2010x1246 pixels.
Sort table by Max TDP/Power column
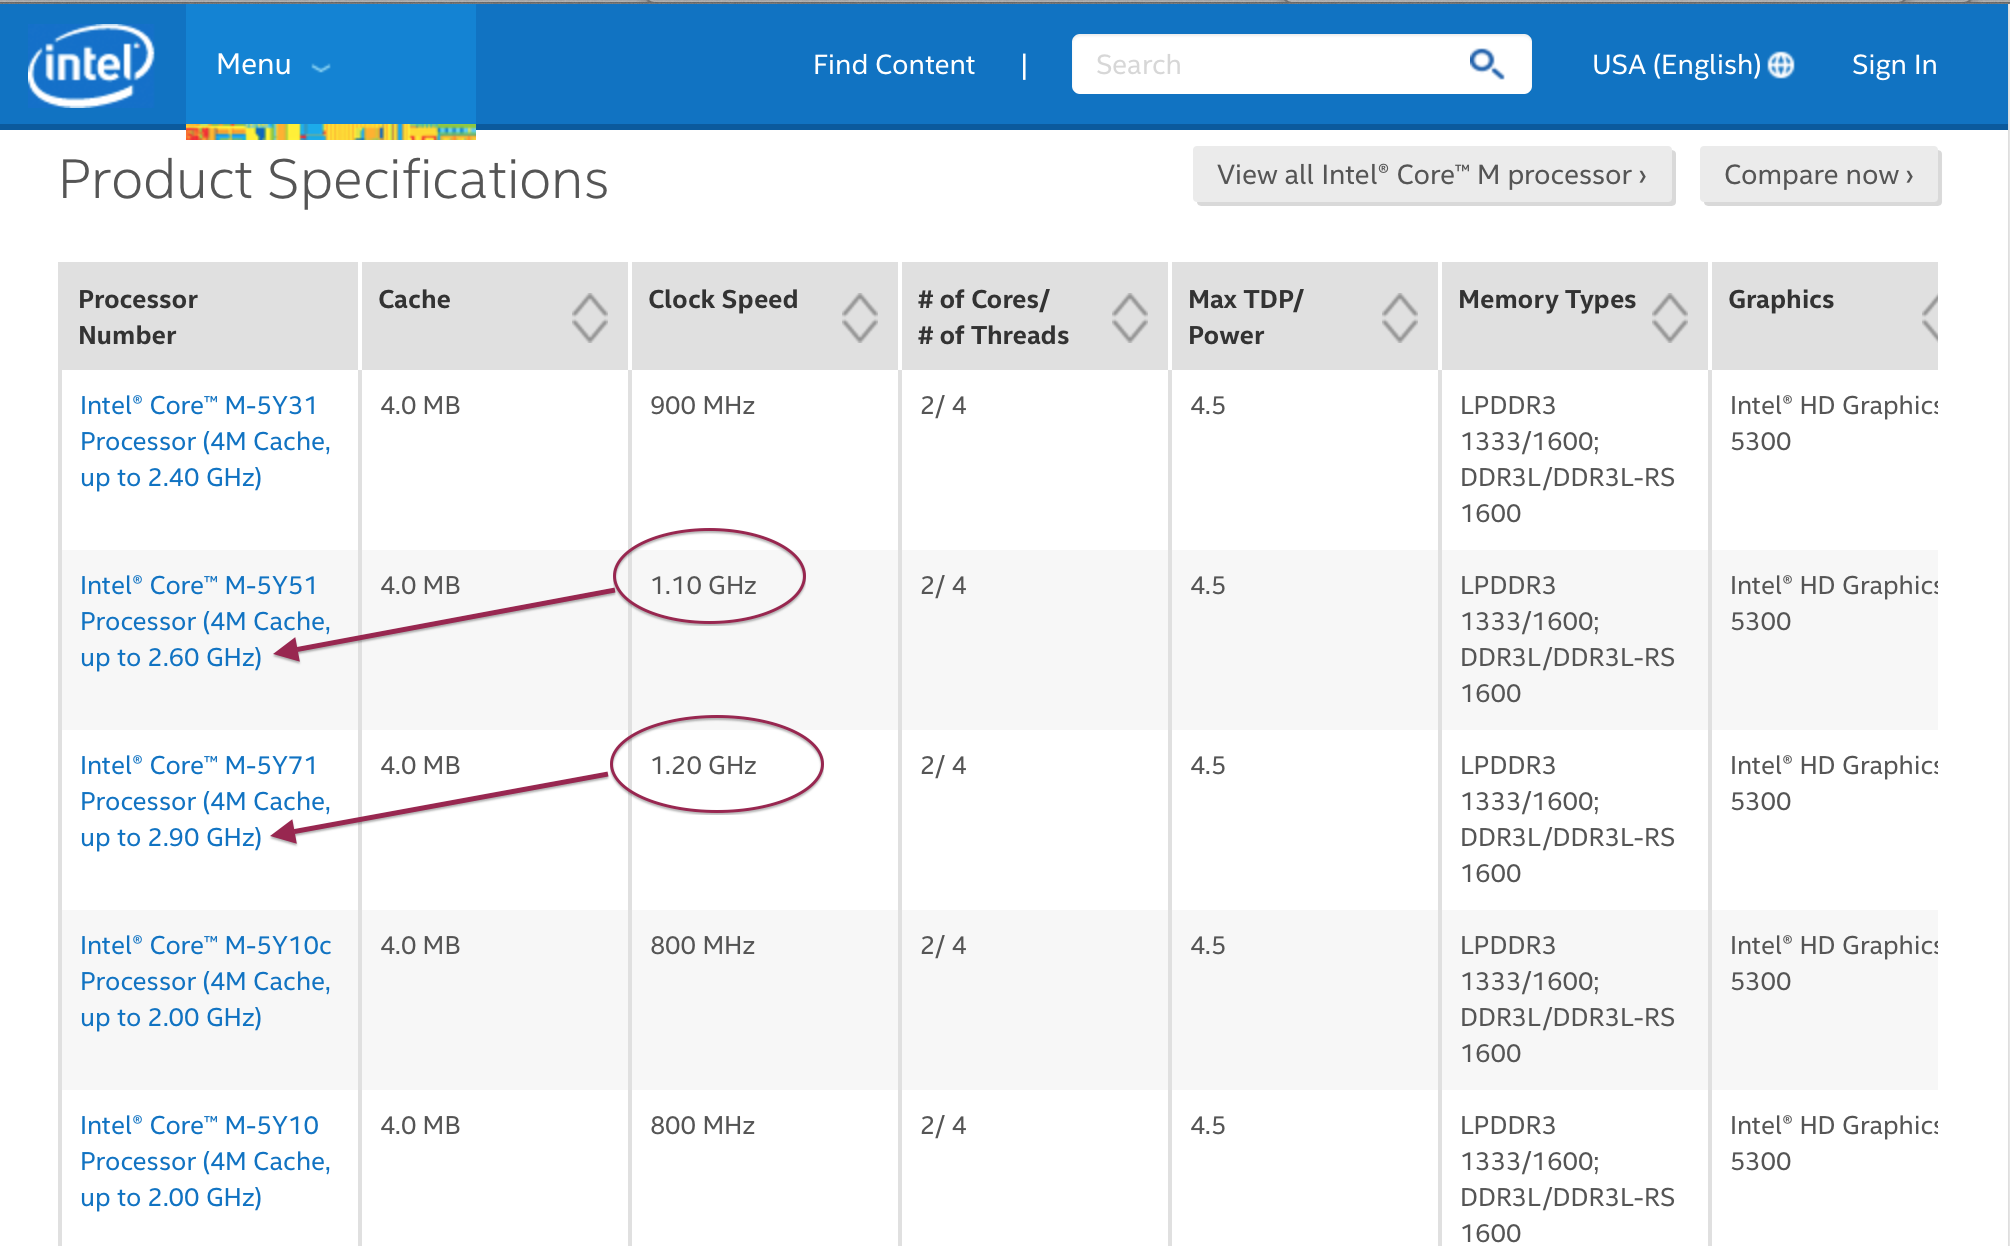(1399, 317)
